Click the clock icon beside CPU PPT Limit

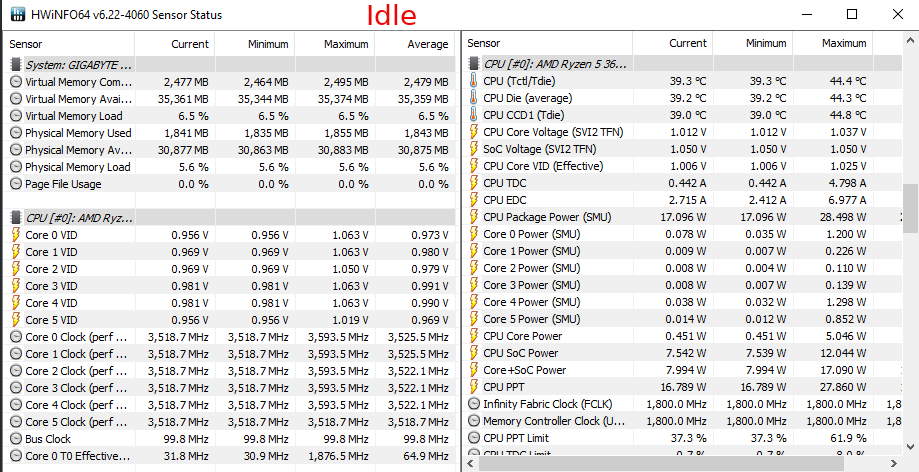474,438
